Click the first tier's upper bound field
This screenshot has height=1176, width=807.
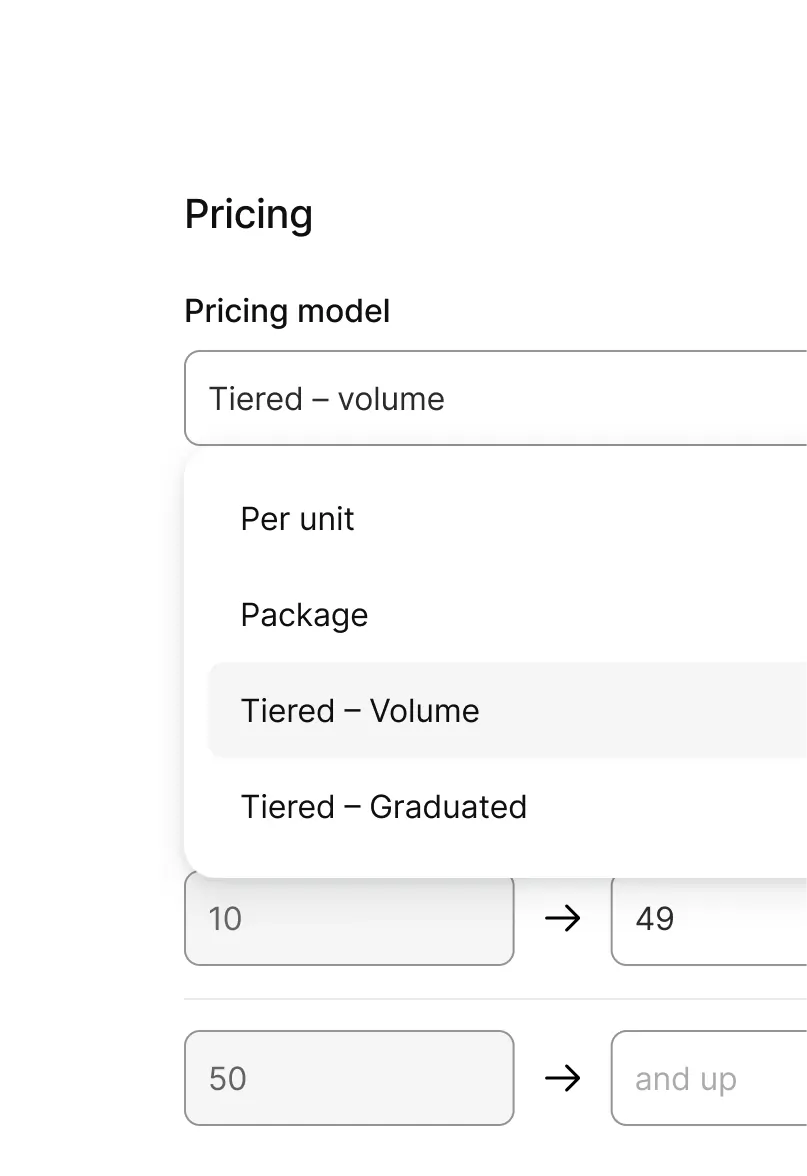pos(710,918)
